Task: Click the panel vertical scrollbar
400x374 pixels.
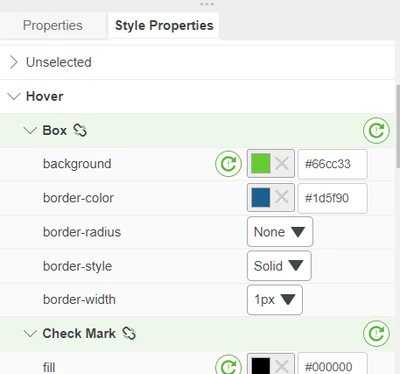Action: click(398, 127)
